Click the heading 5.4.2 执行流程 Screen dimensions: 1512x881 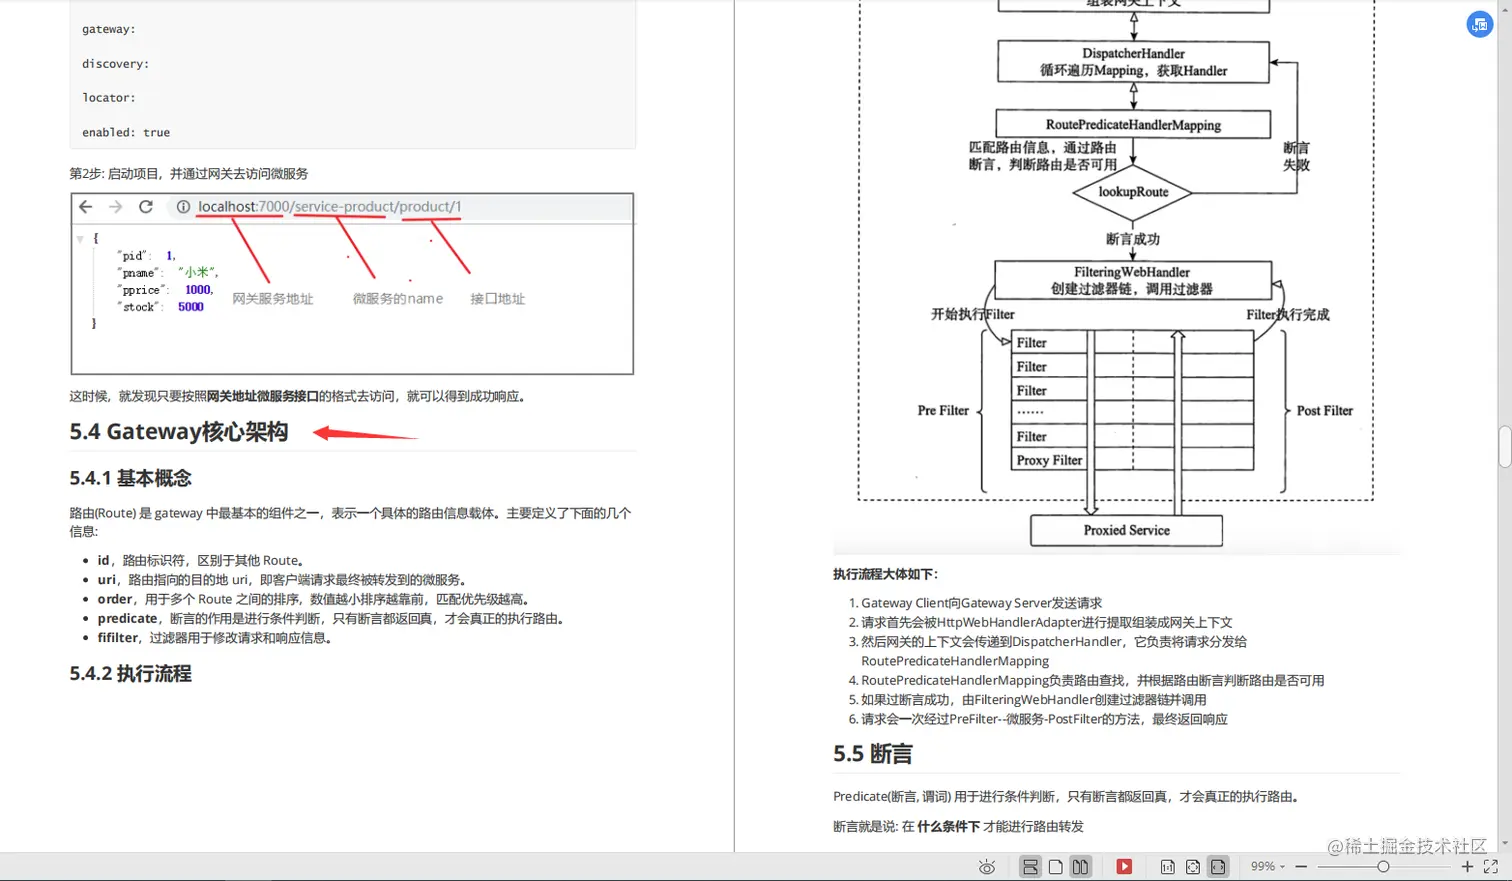point(131,674)
